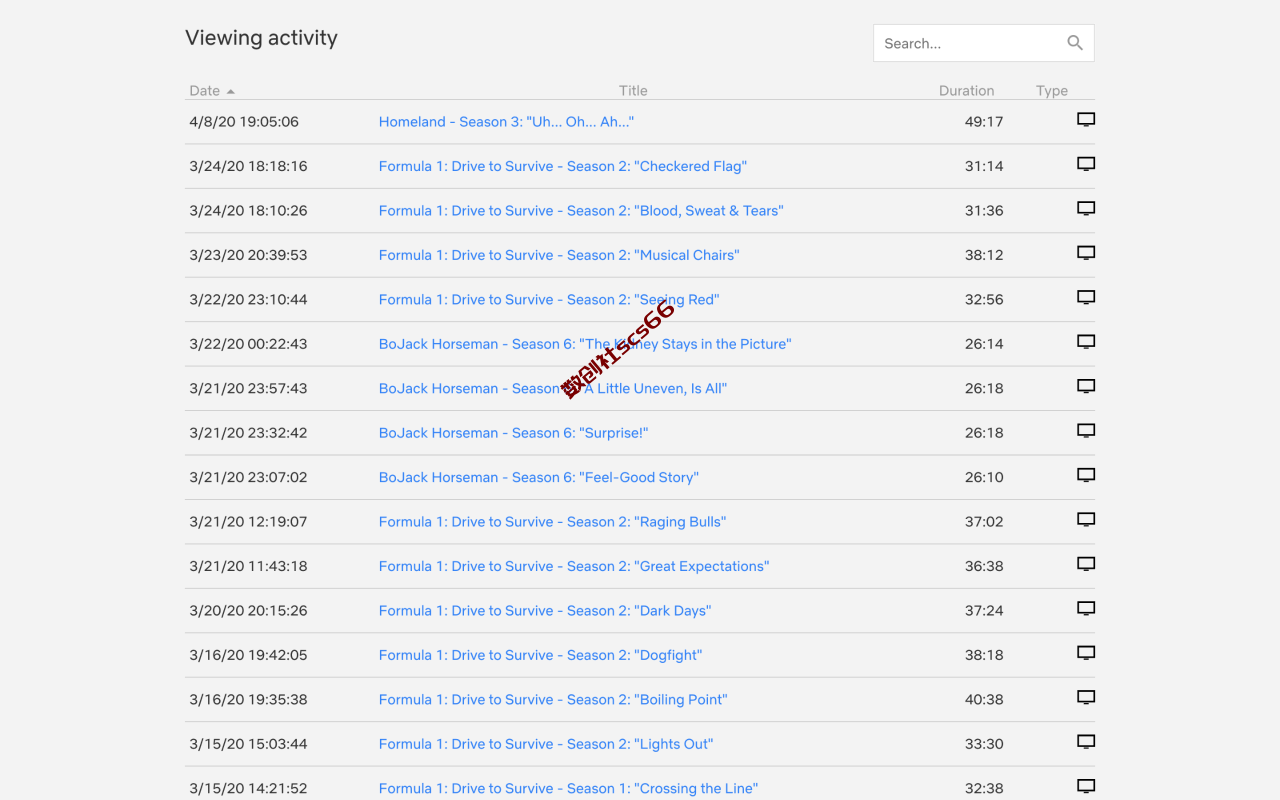Viewport: 1280px width, 800px height.
Task: Click duration value 38:12
Action: pyautogui.click(x=984, y=255)
